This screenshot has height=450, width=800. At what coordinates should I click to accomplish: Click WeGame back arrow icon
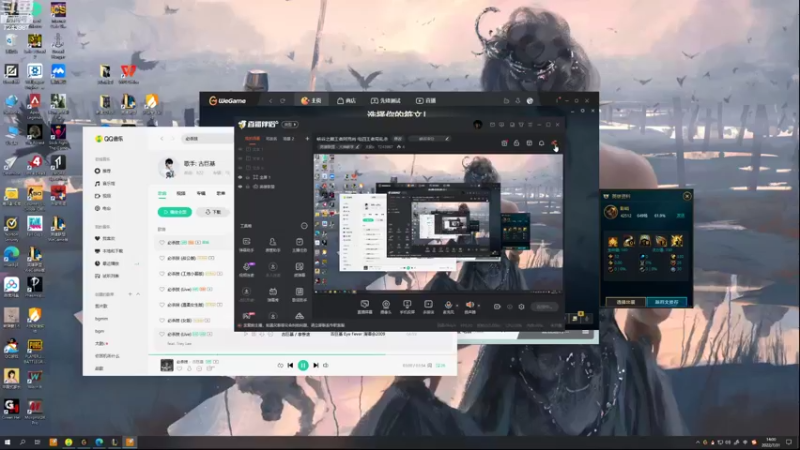point(270,101)
